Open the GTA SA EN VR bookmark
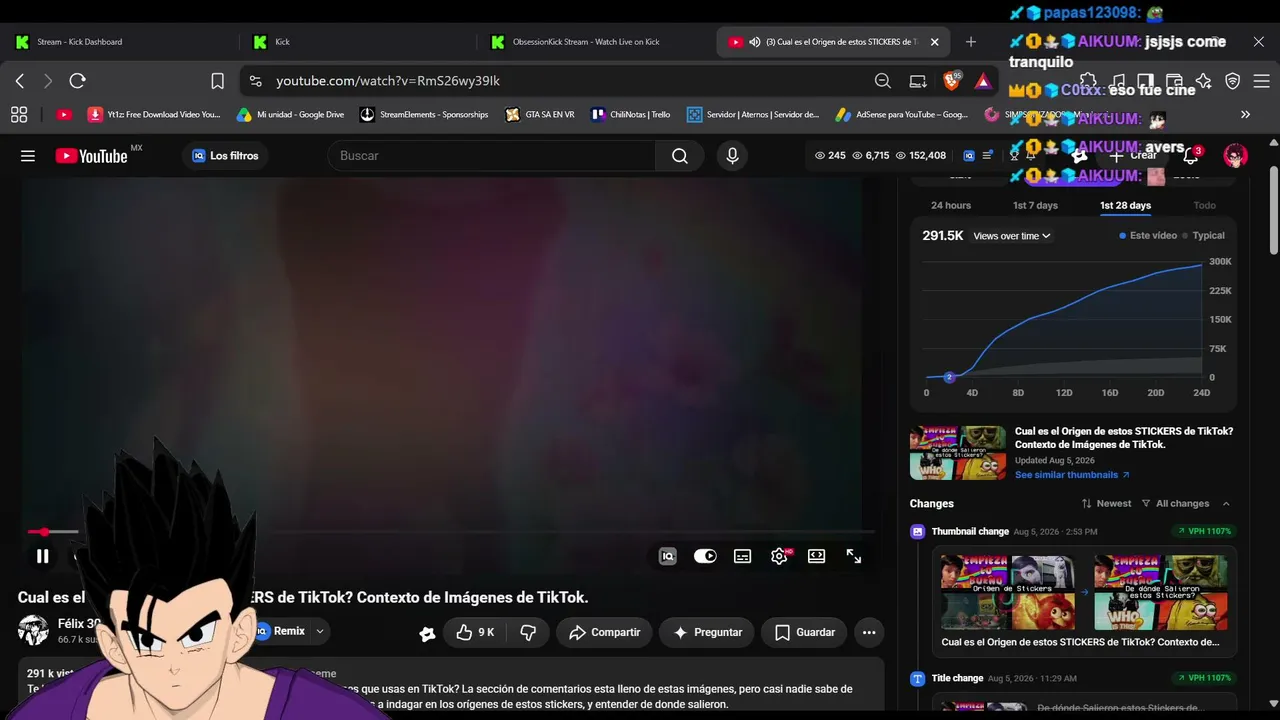 pos(540,114)
